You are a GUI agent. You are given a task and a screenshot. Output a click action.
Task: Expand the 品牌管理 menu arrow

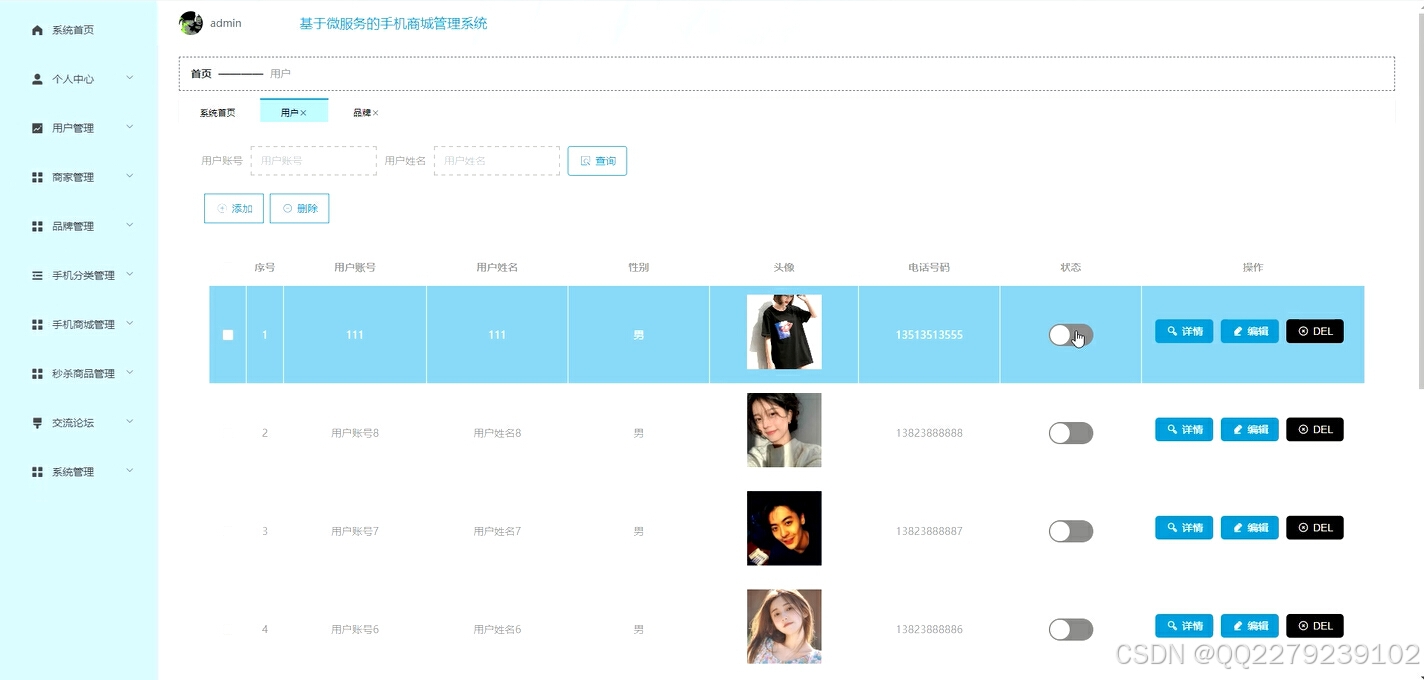(x=130, y=225)
